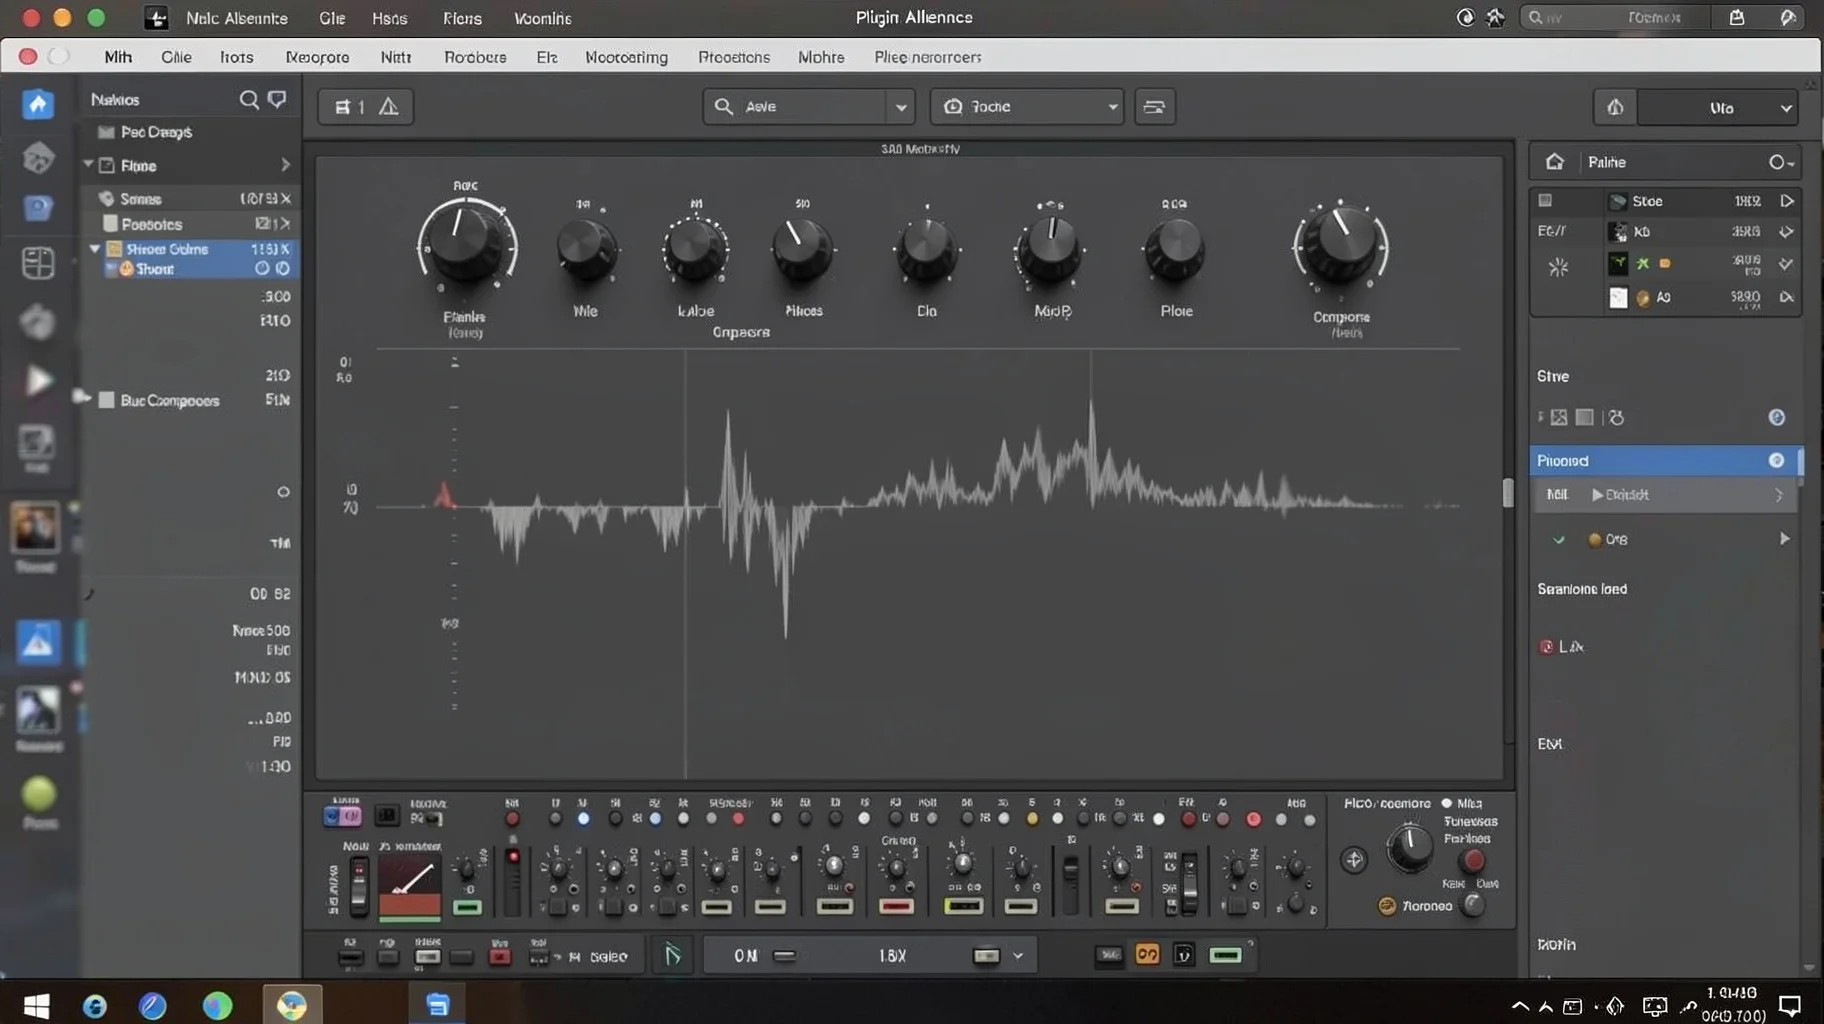The width and height of the screenshot is (1824, 1024).
Task: Expand the chevron on the Mill Dxicldt row
Action: pos(1778,495)
